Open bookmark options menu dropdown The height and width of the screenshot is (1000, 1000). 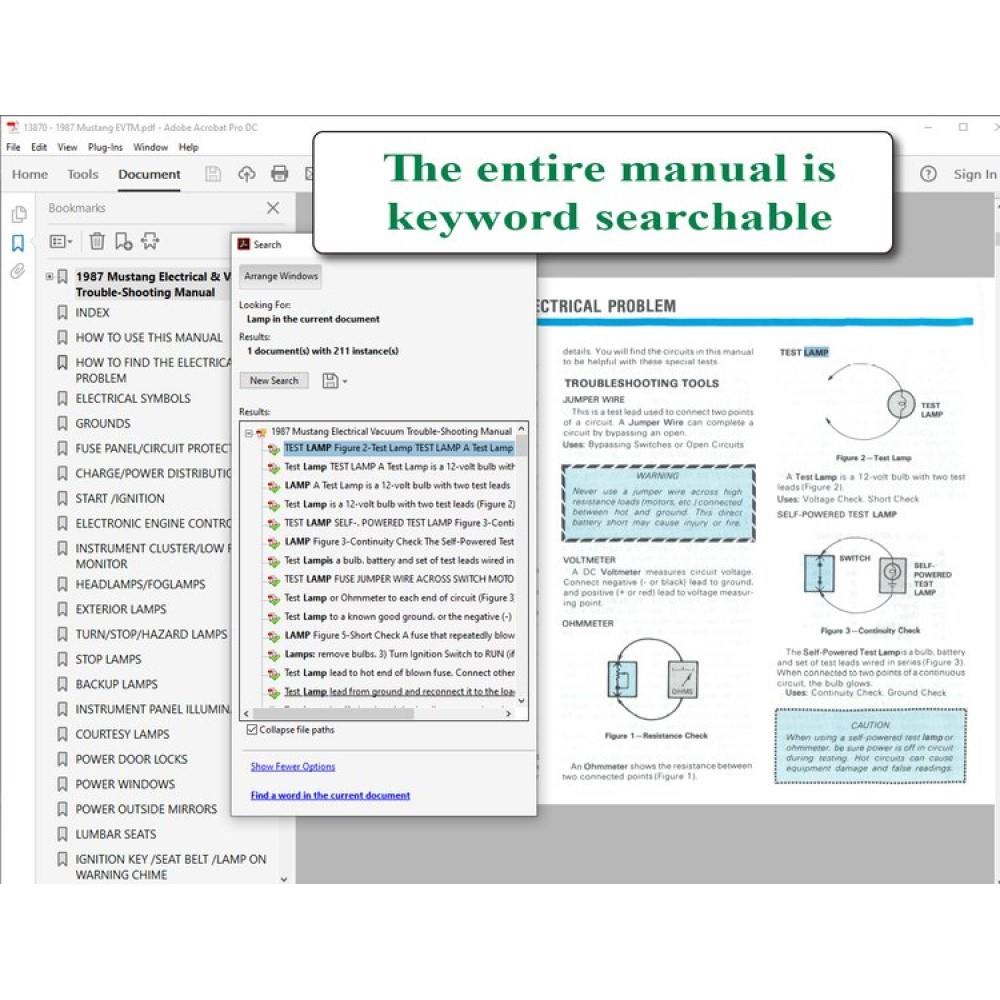point(61,241)
